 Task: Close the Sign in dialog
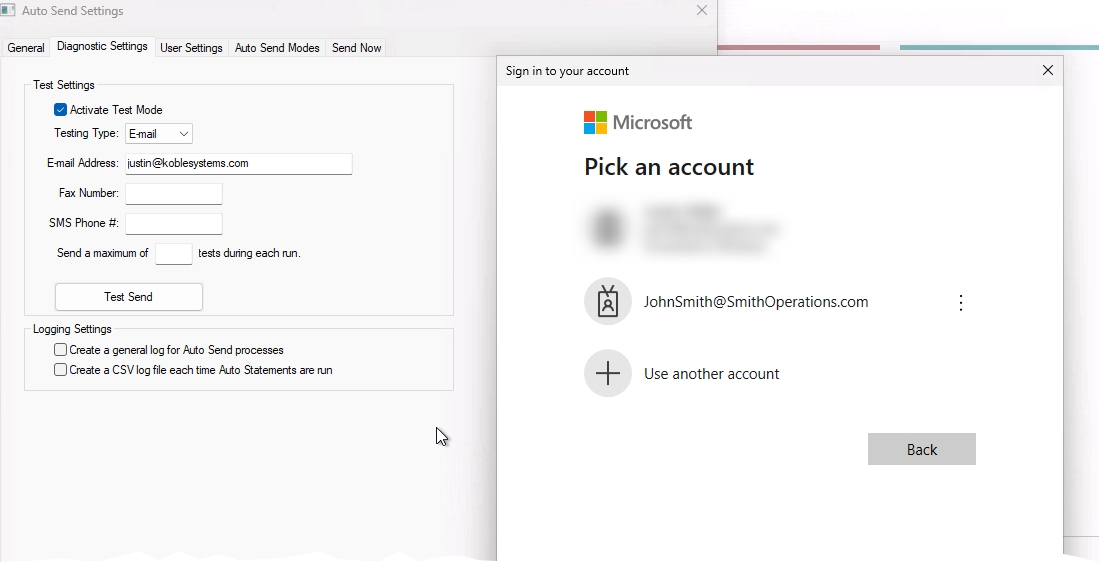pos(1047,70)
